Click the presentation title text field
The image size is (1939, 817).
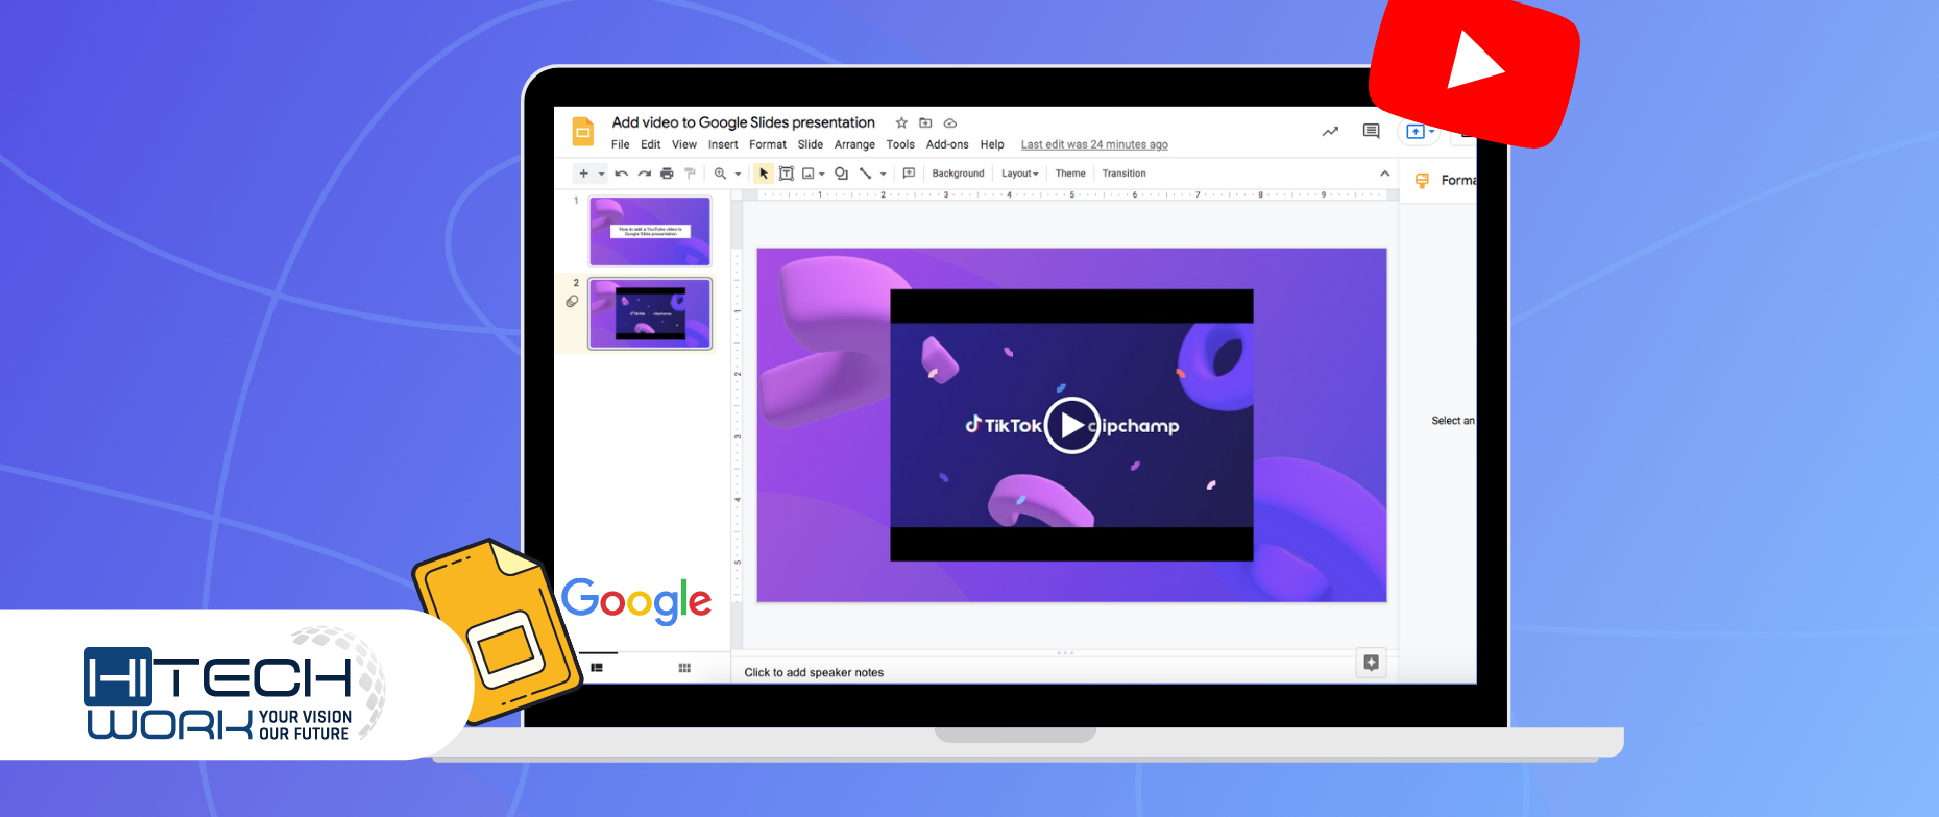point(743,123)
